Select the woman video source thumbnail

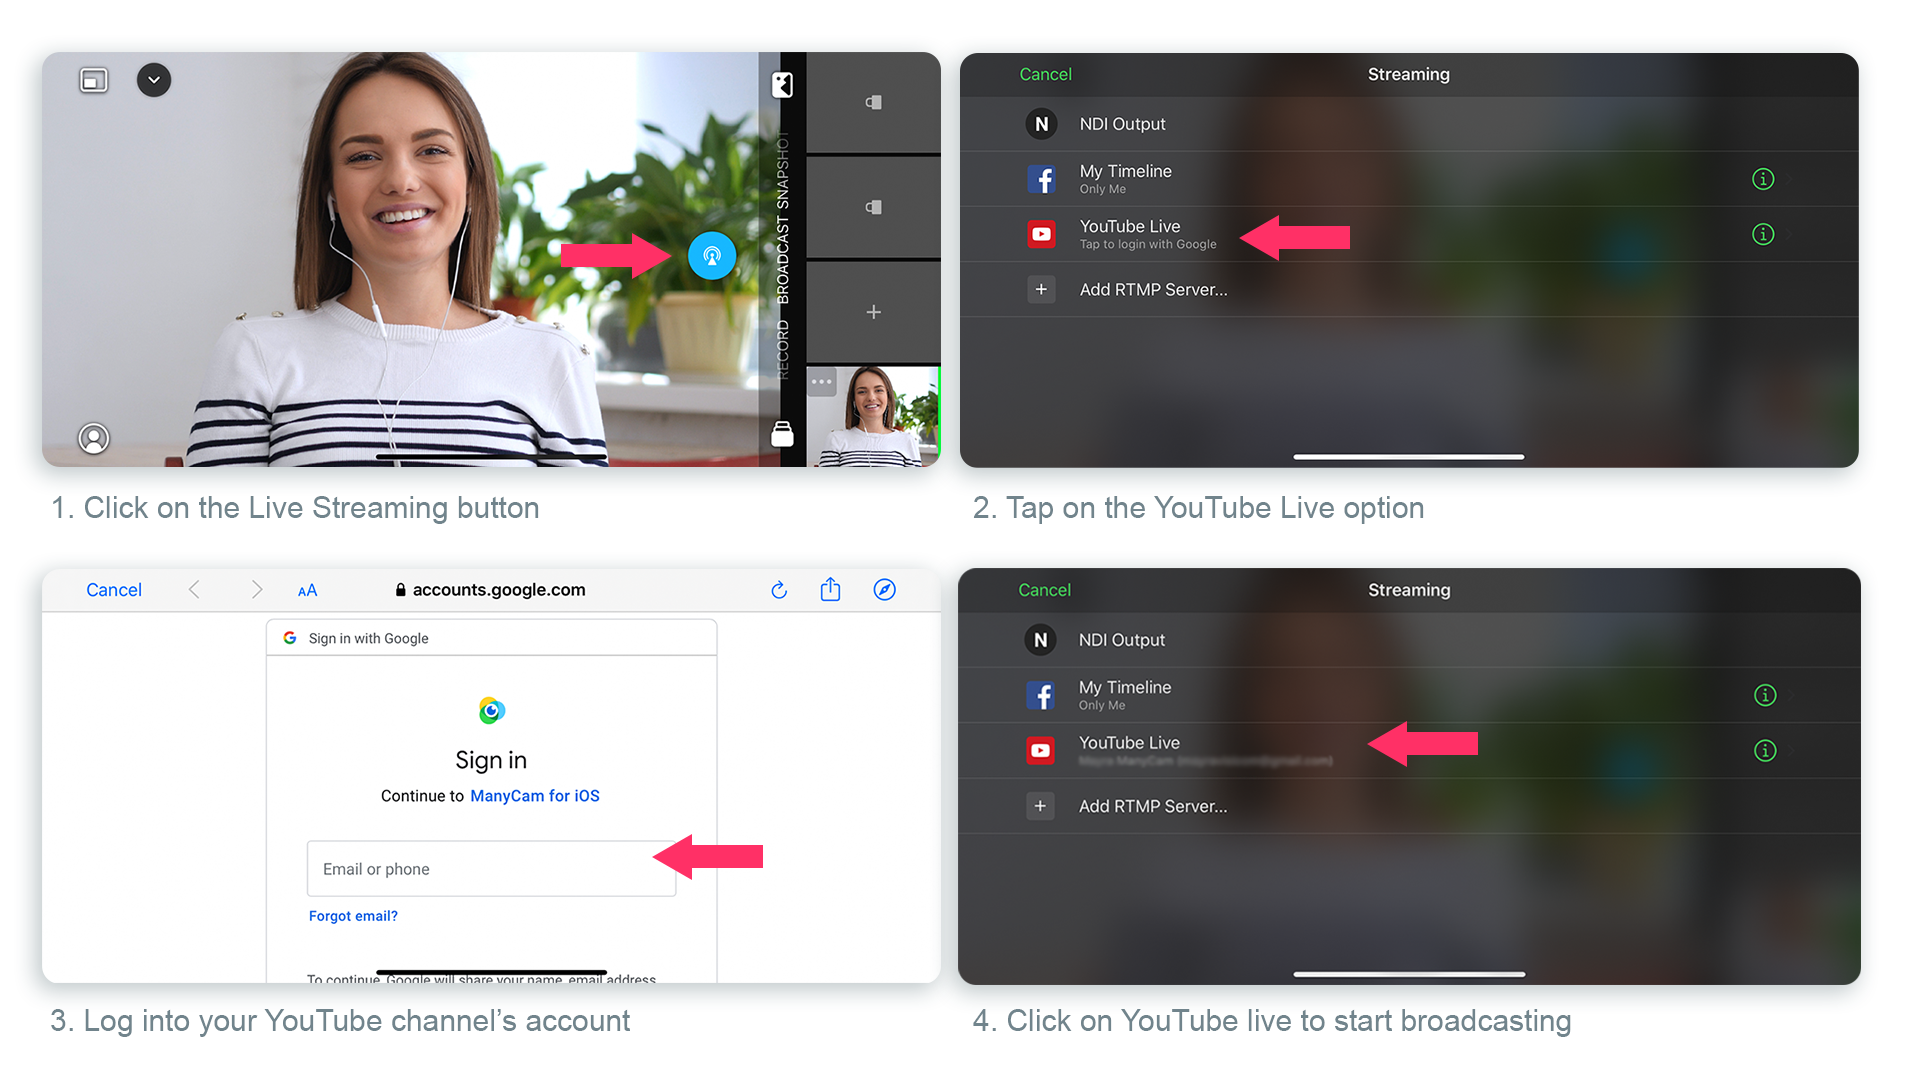(x=873, y=416)
